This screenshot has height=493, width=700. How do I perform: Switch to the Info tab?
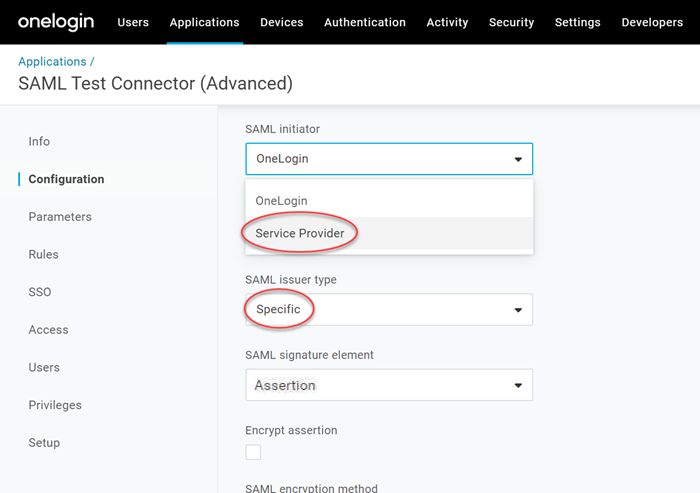point(39,142)
